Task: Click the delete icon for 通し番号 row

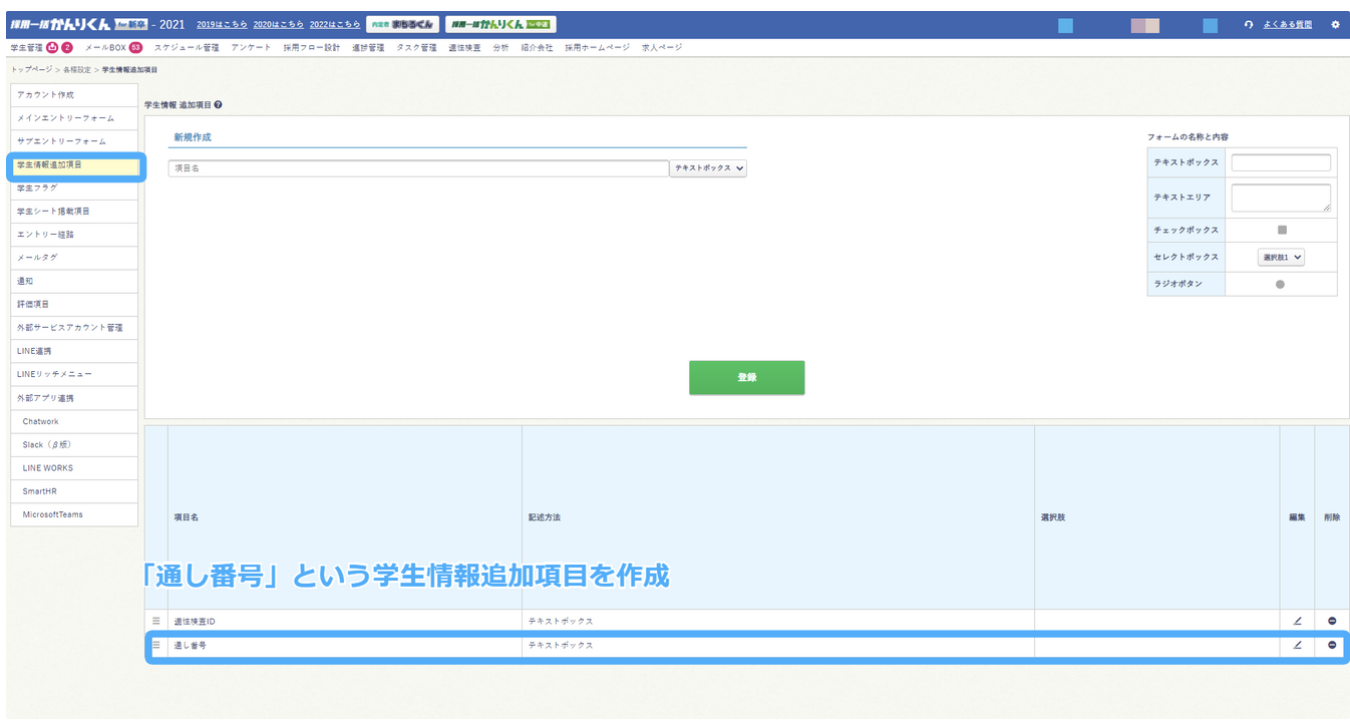Action: pos(1331,646)
